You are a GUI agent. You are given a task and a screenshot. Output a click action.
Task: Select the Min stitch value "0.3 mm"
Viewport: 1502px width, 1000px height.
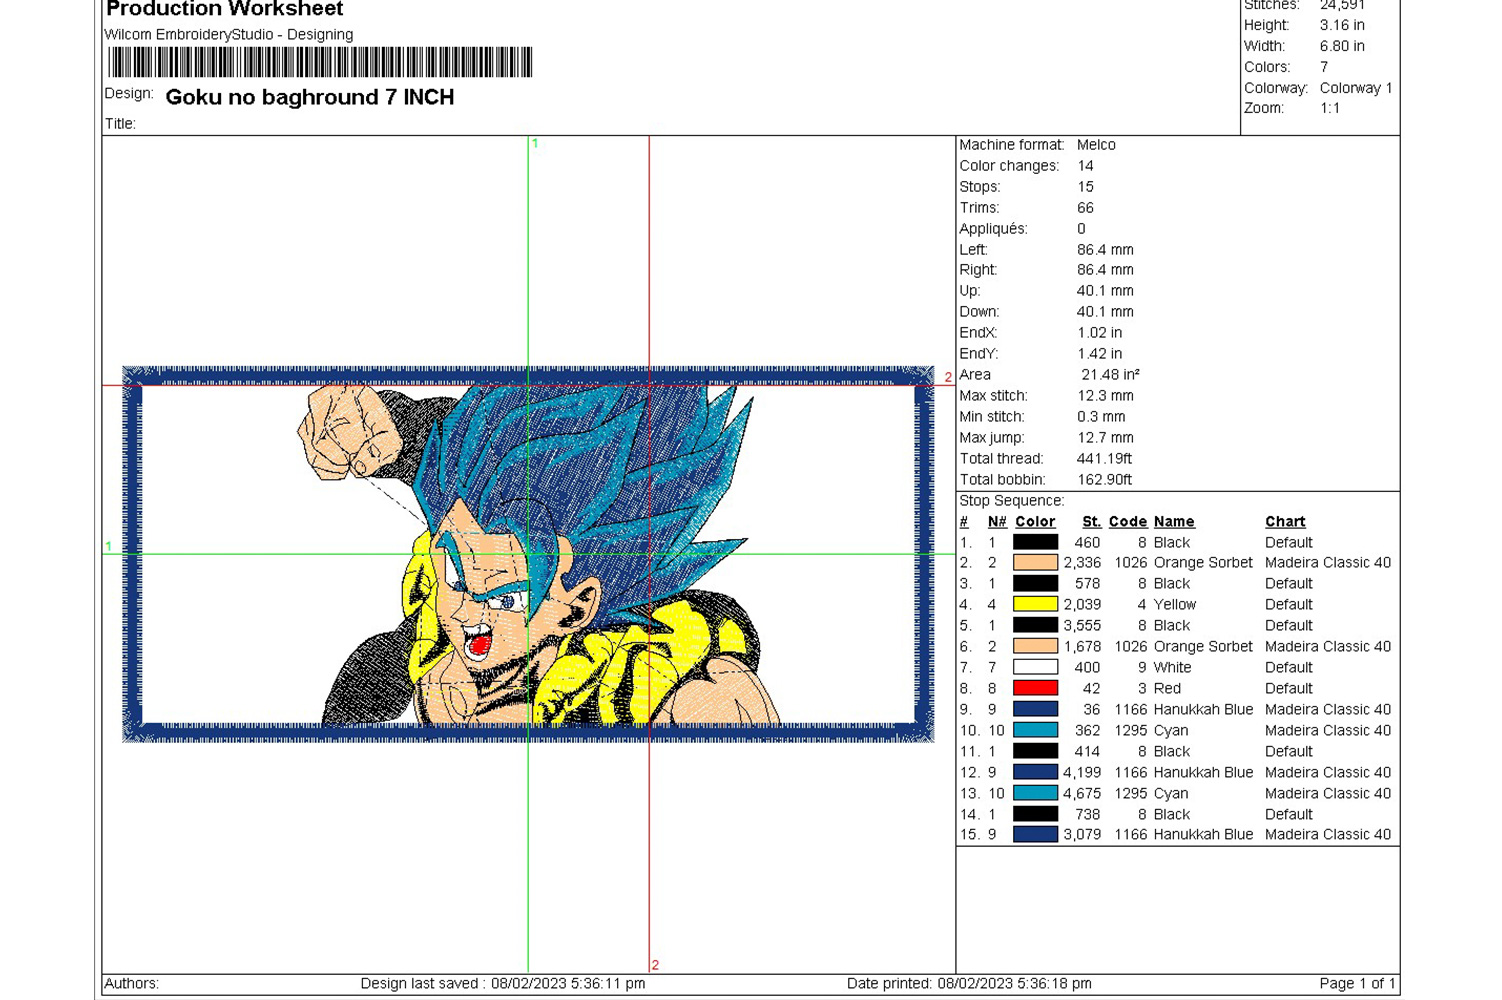(x=1101, y=417)
